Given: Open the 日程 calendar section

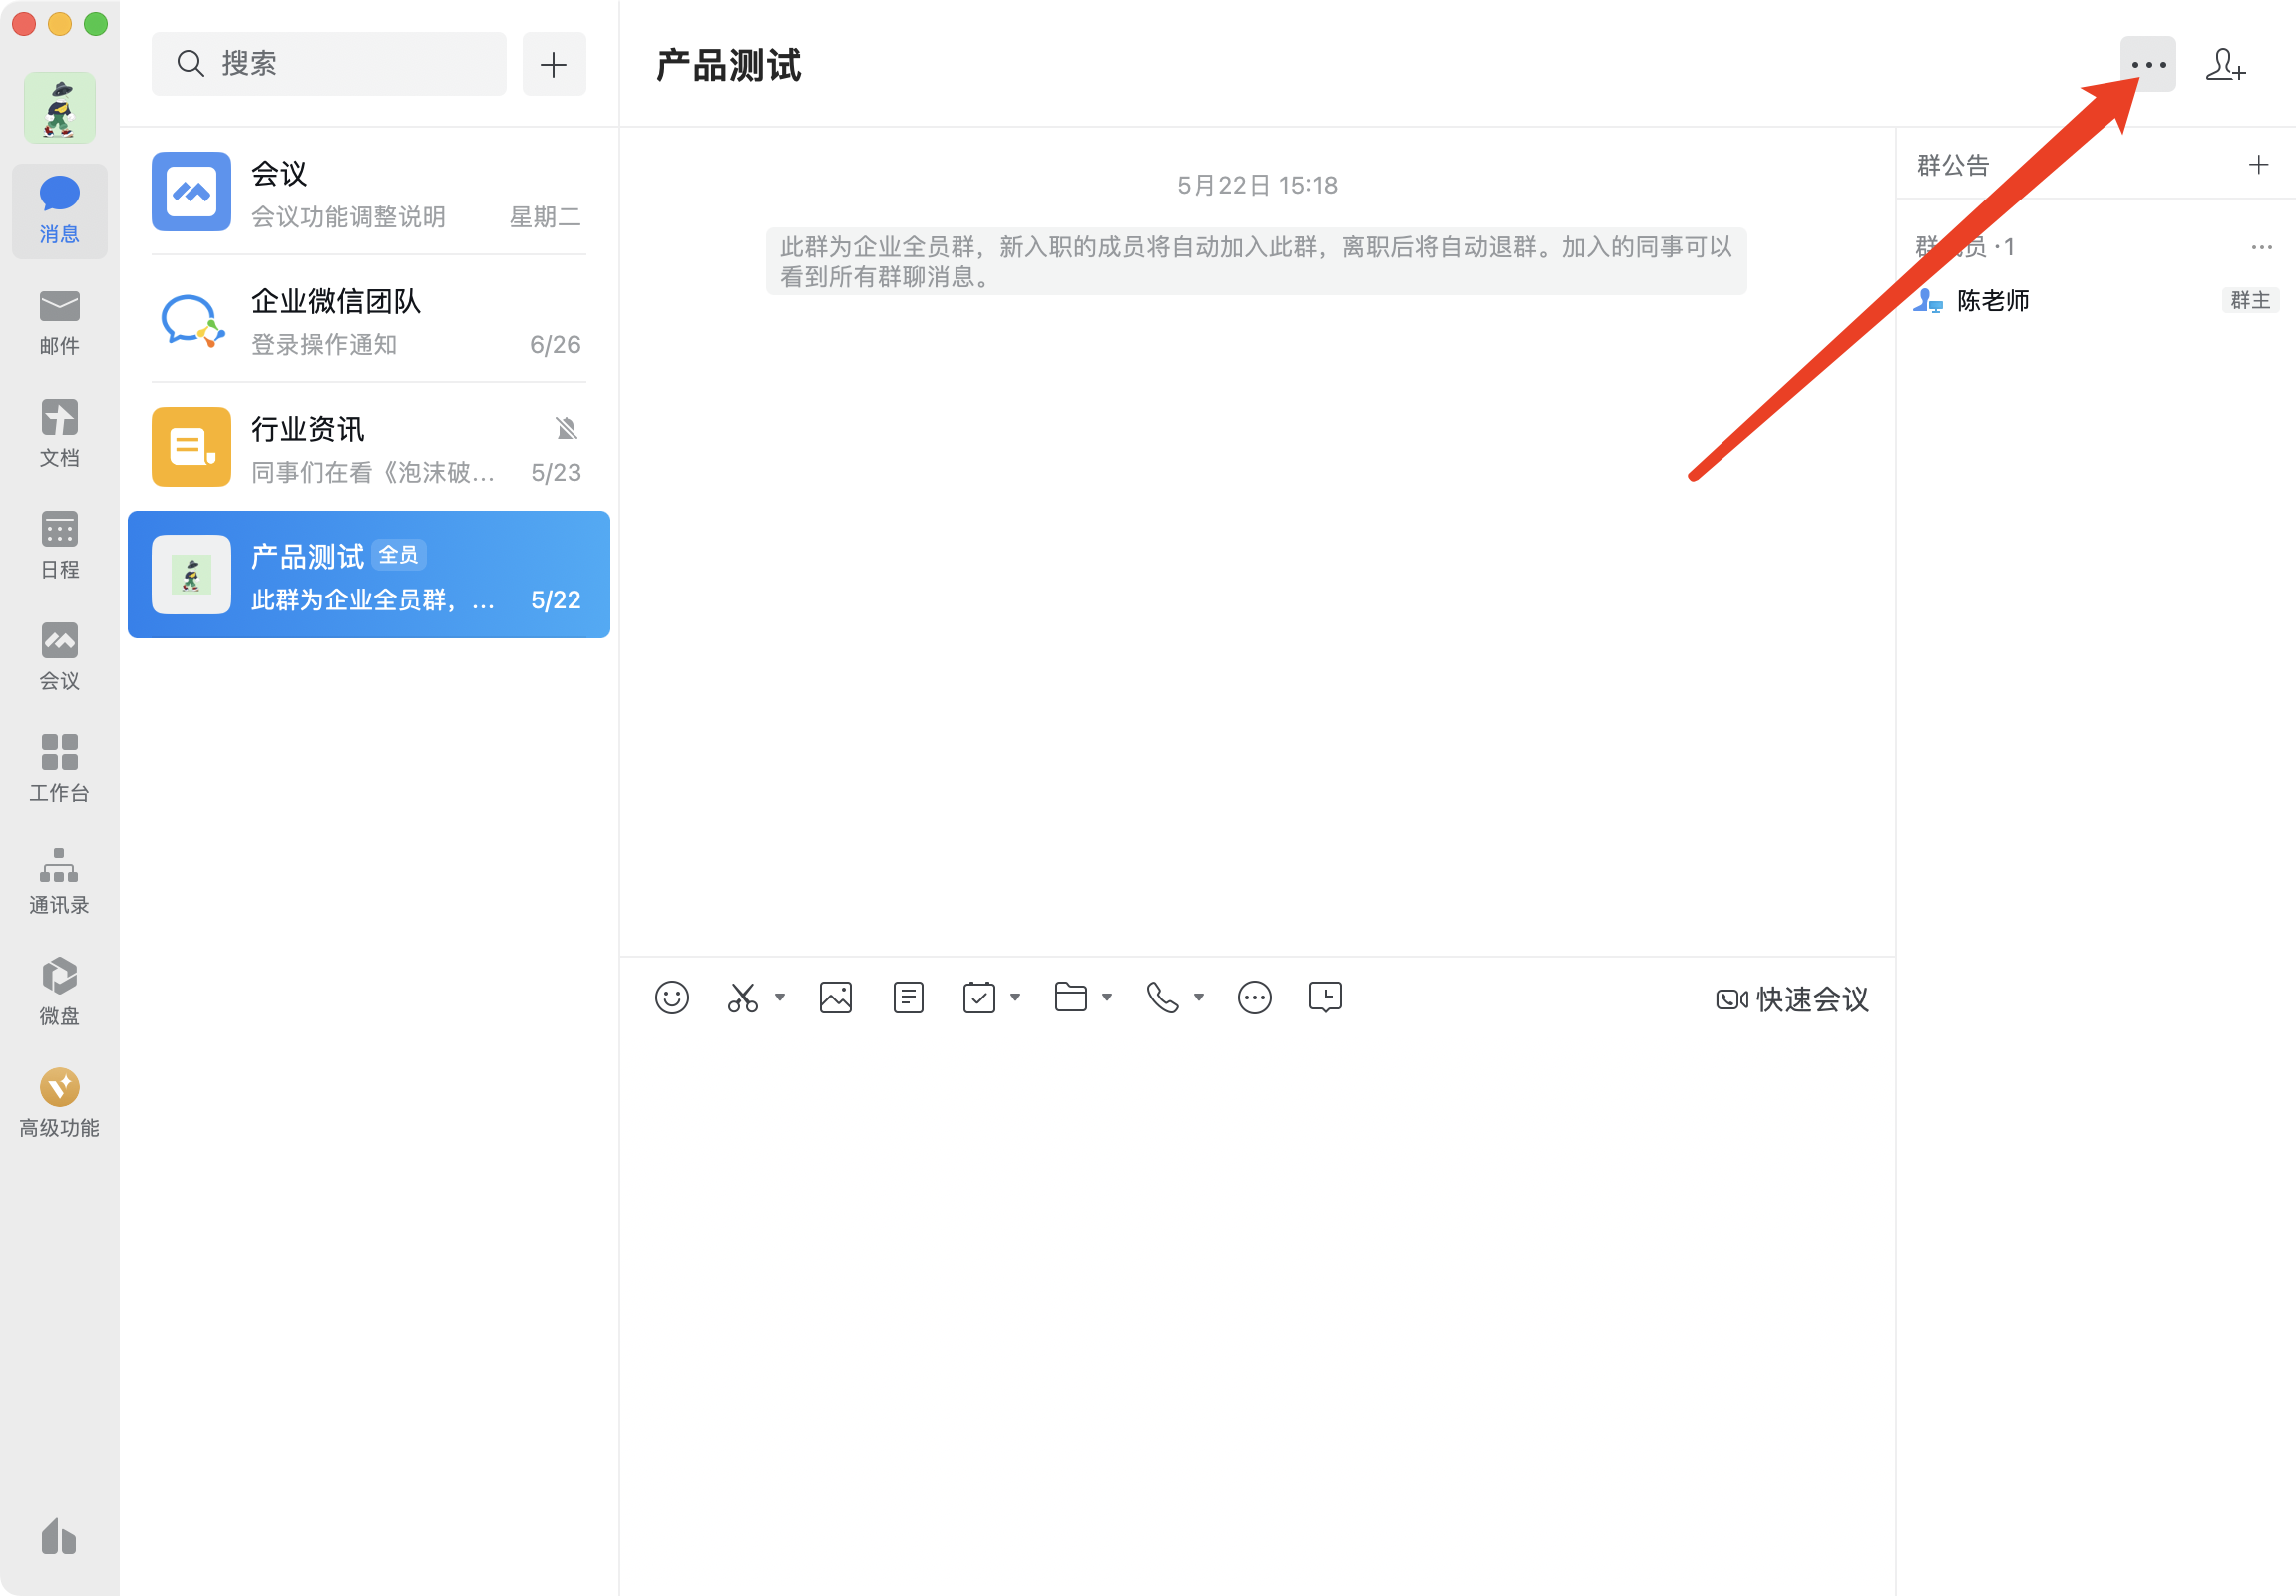Looking at the screenshot, I should (x=59, y=545).
